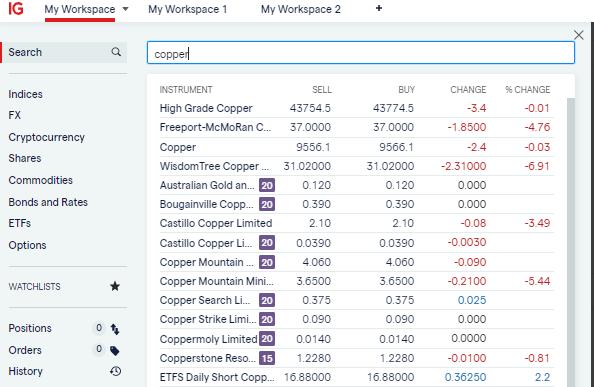594x387 pixels.
Task: Click the 20 badge on Bougainville Copper row
Action: click(267, 204)
